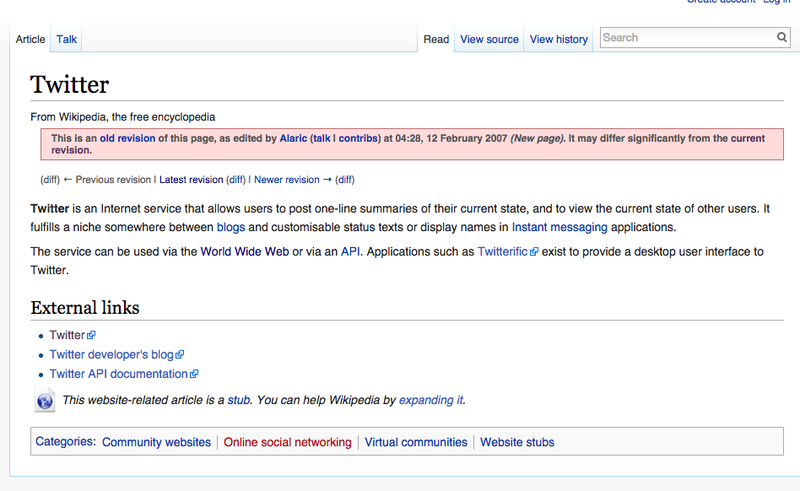This screenshot has height=491, width=800.
Task: Open Alaric's user page link
Action: point(293,138)
